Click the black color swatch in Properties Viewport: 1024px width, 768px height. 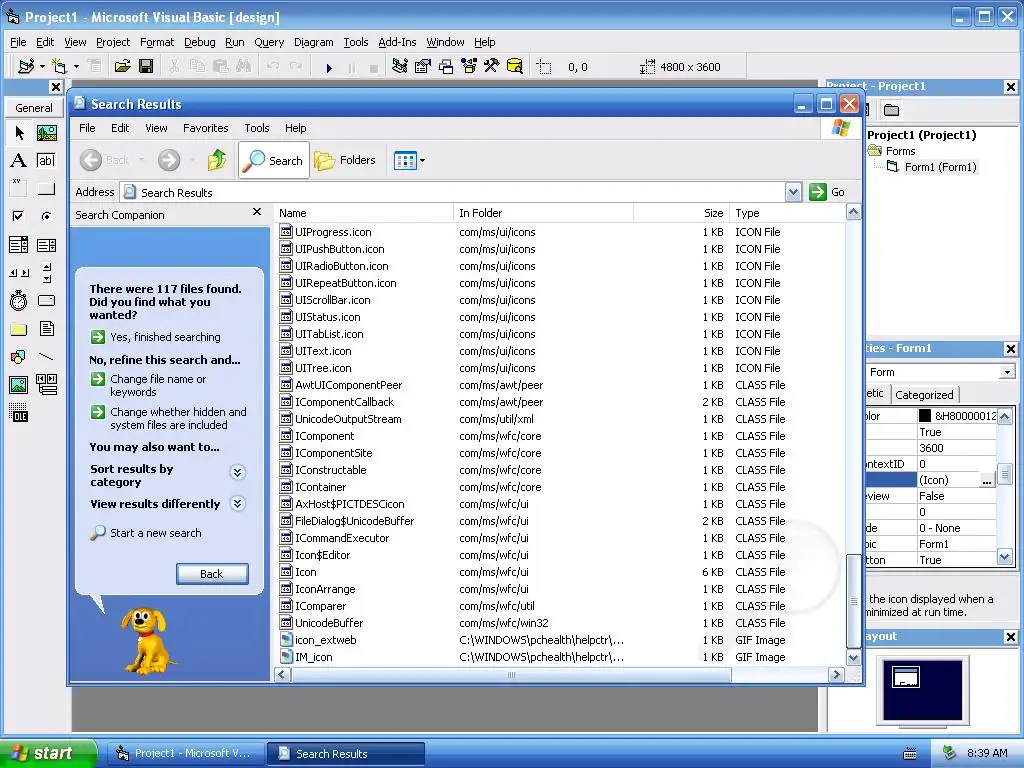click(925, 415)
